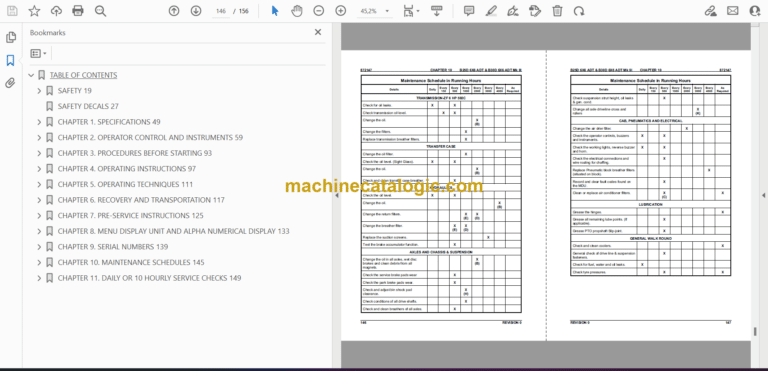This screenshot has height=371, width=768.
Task: Expand CHAPTER 1. SPECIFICATIONS bookmark
Action: 39,122
